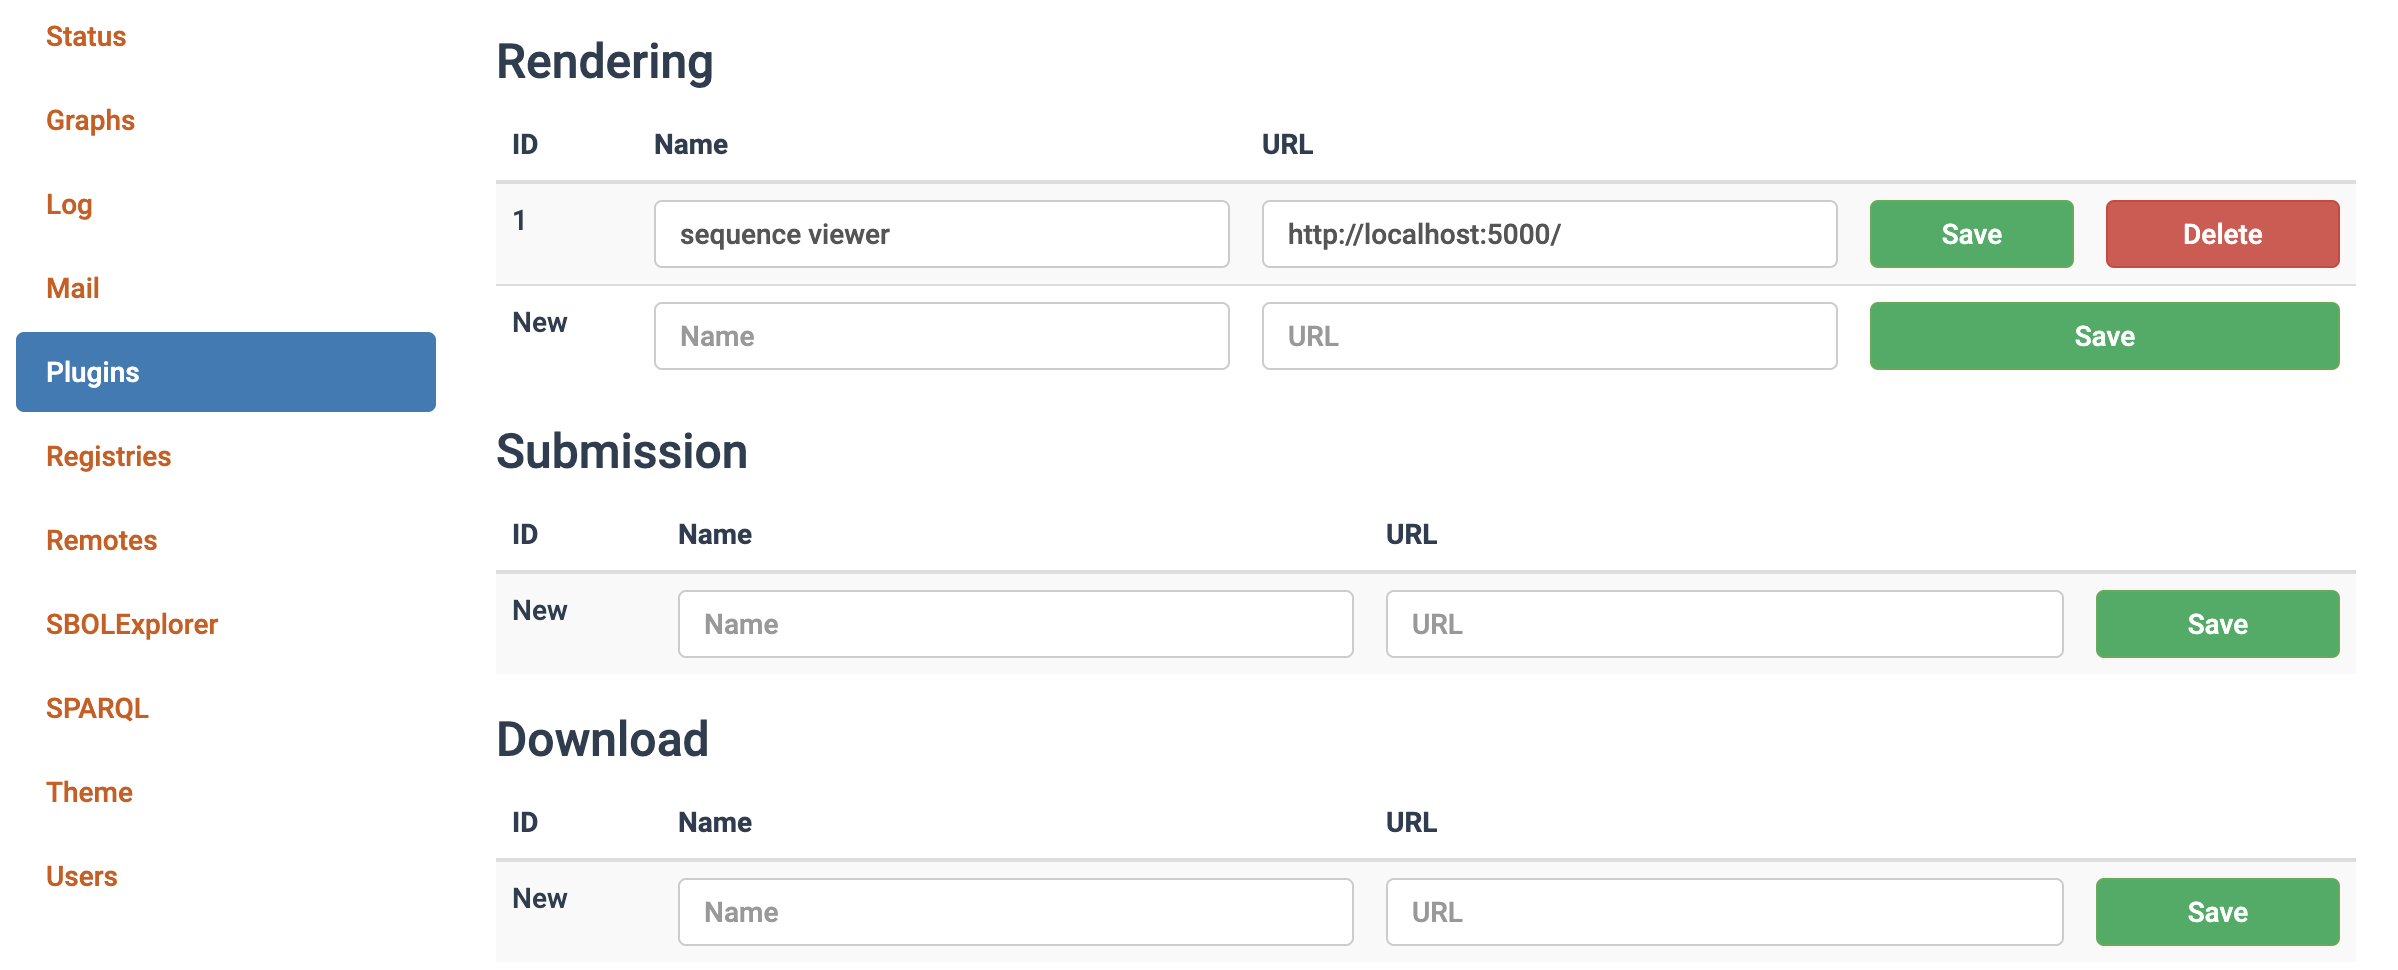Save the new Submission plugin
Screen dimensions: 2398x970
[x=2218, y=624]
